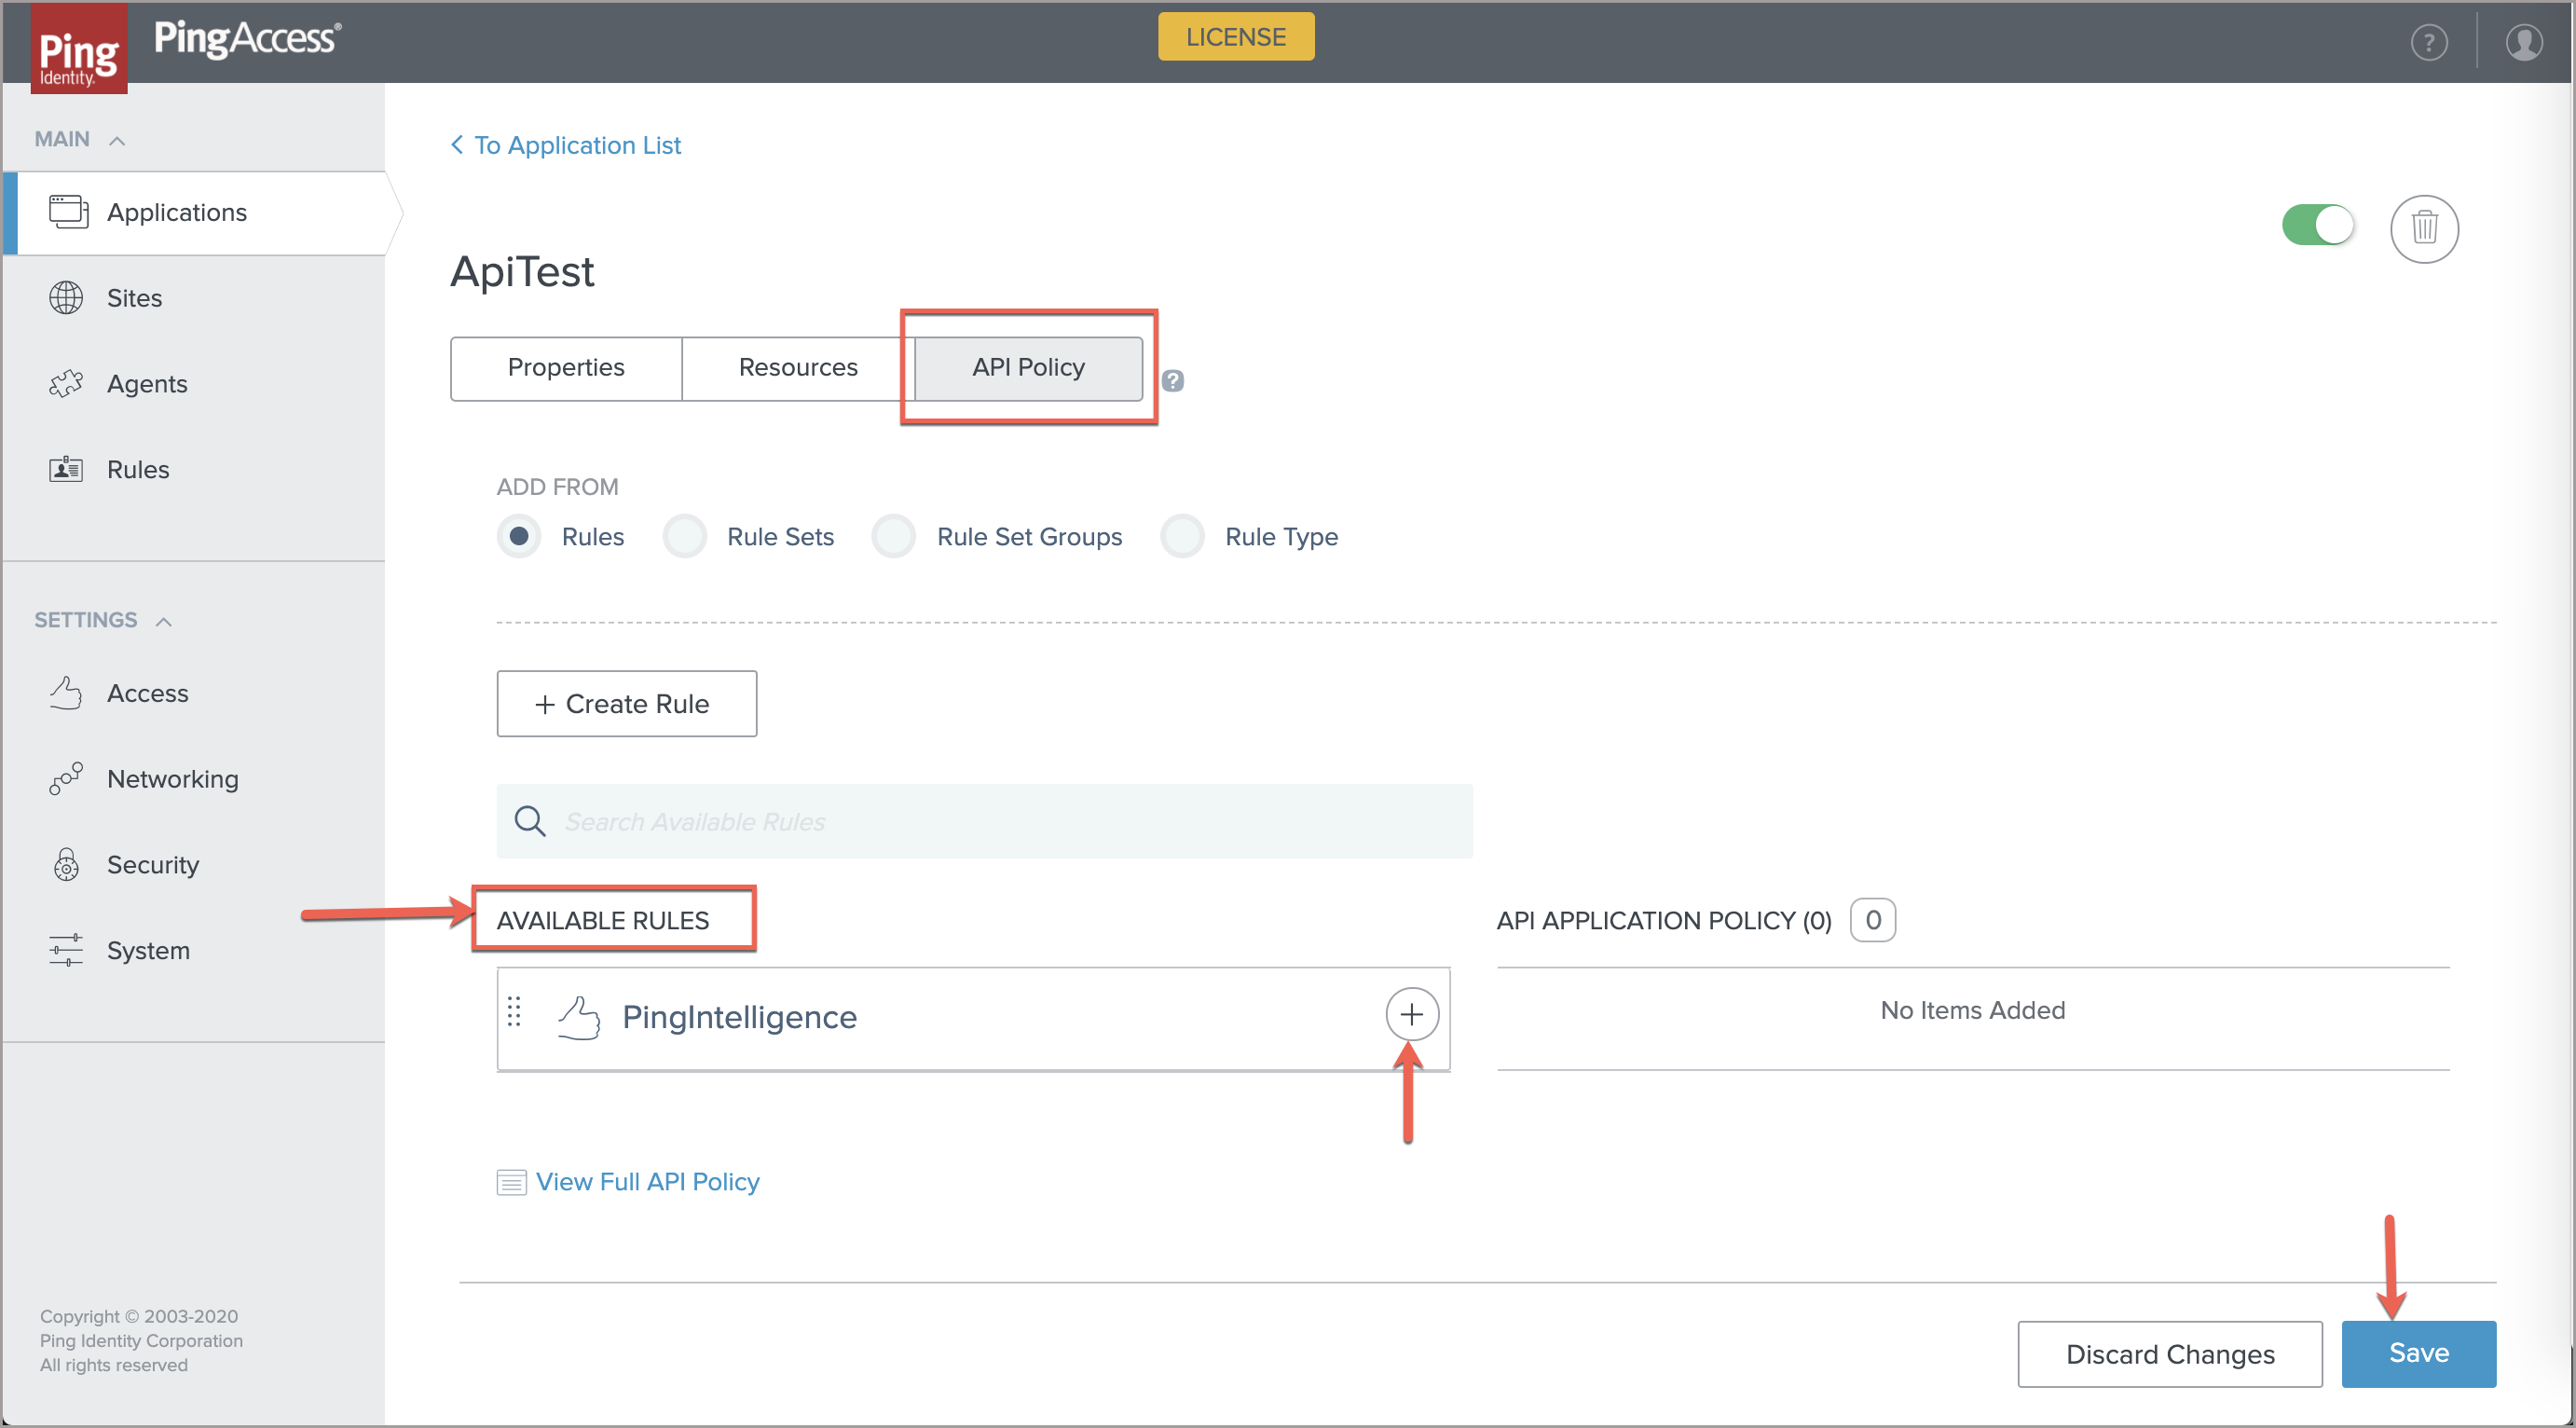Click the Applications sidebar icon
The height and width of the screenshot is (1428, 2576).
coord(65,211)
